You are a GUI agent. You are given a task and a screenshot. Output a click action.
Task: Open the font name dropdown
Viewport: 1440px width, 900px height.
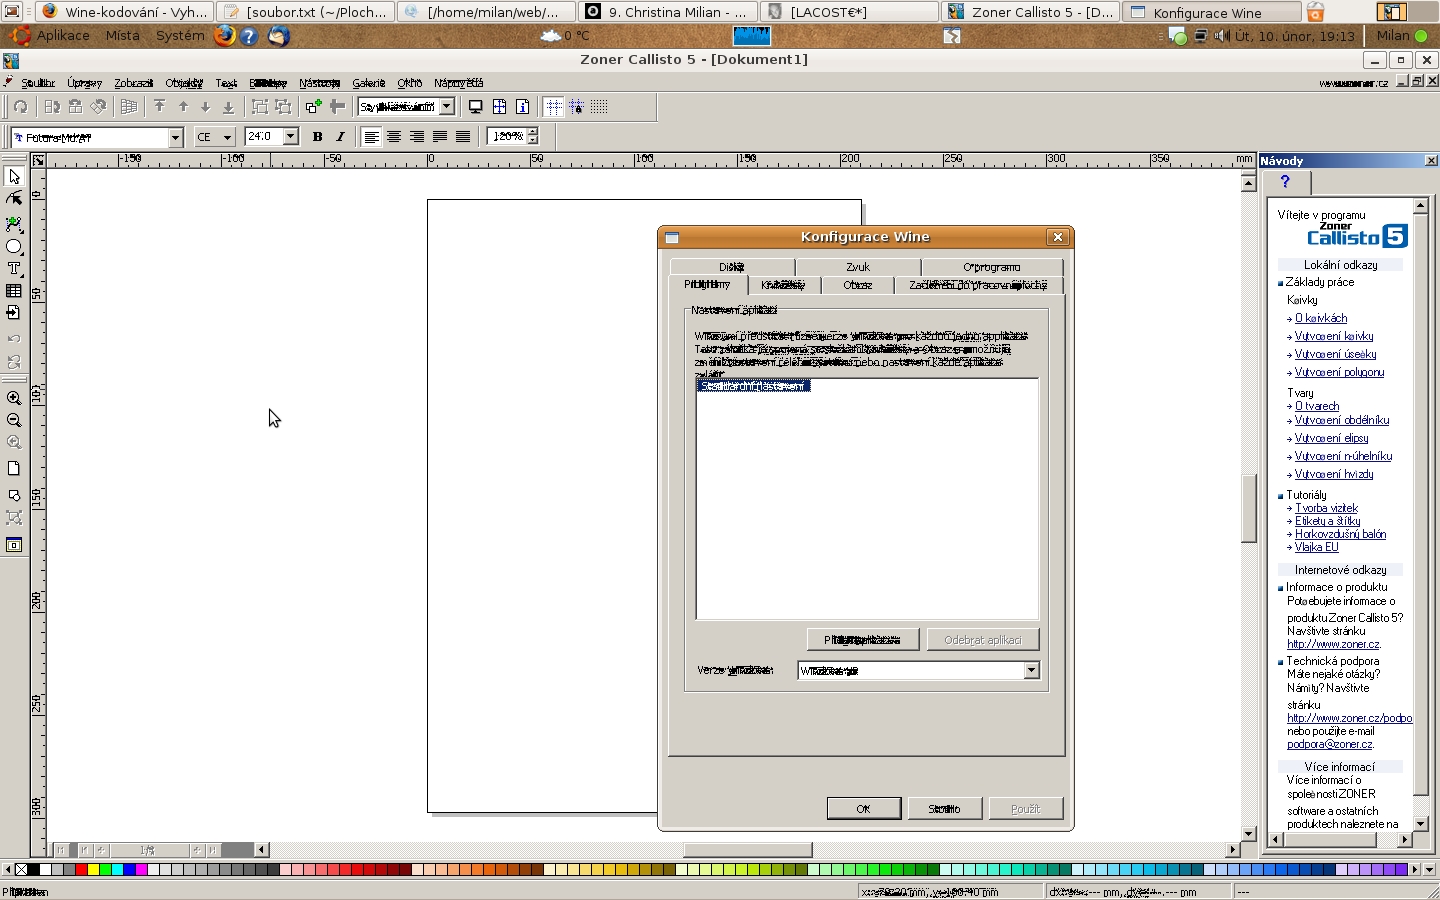pos(176,137)
